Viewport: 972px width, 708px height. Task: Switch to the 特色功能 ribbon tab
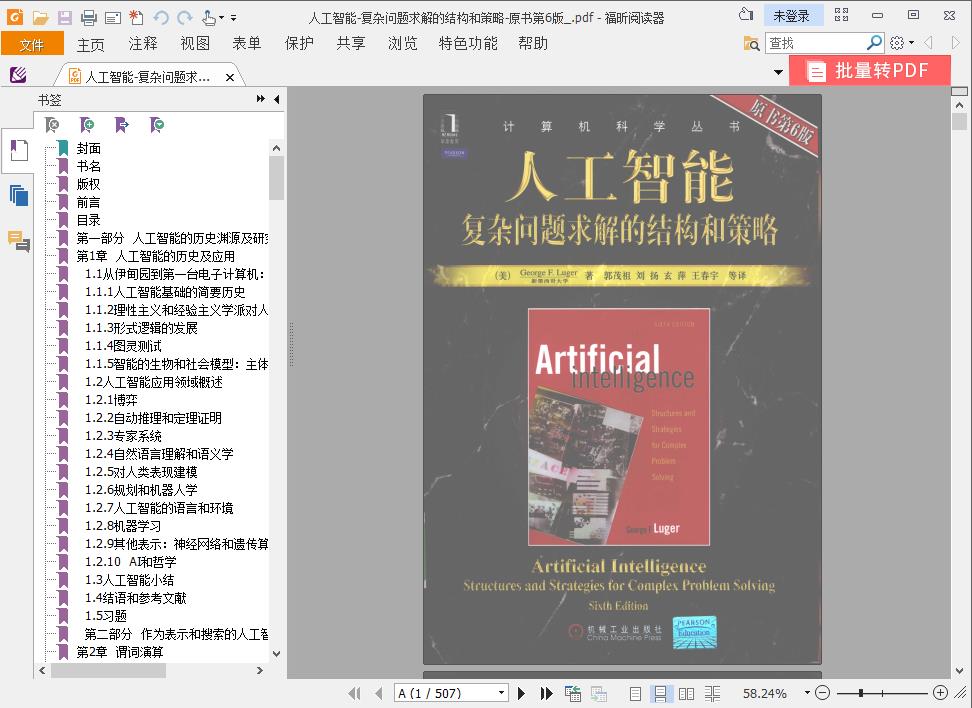468,43
